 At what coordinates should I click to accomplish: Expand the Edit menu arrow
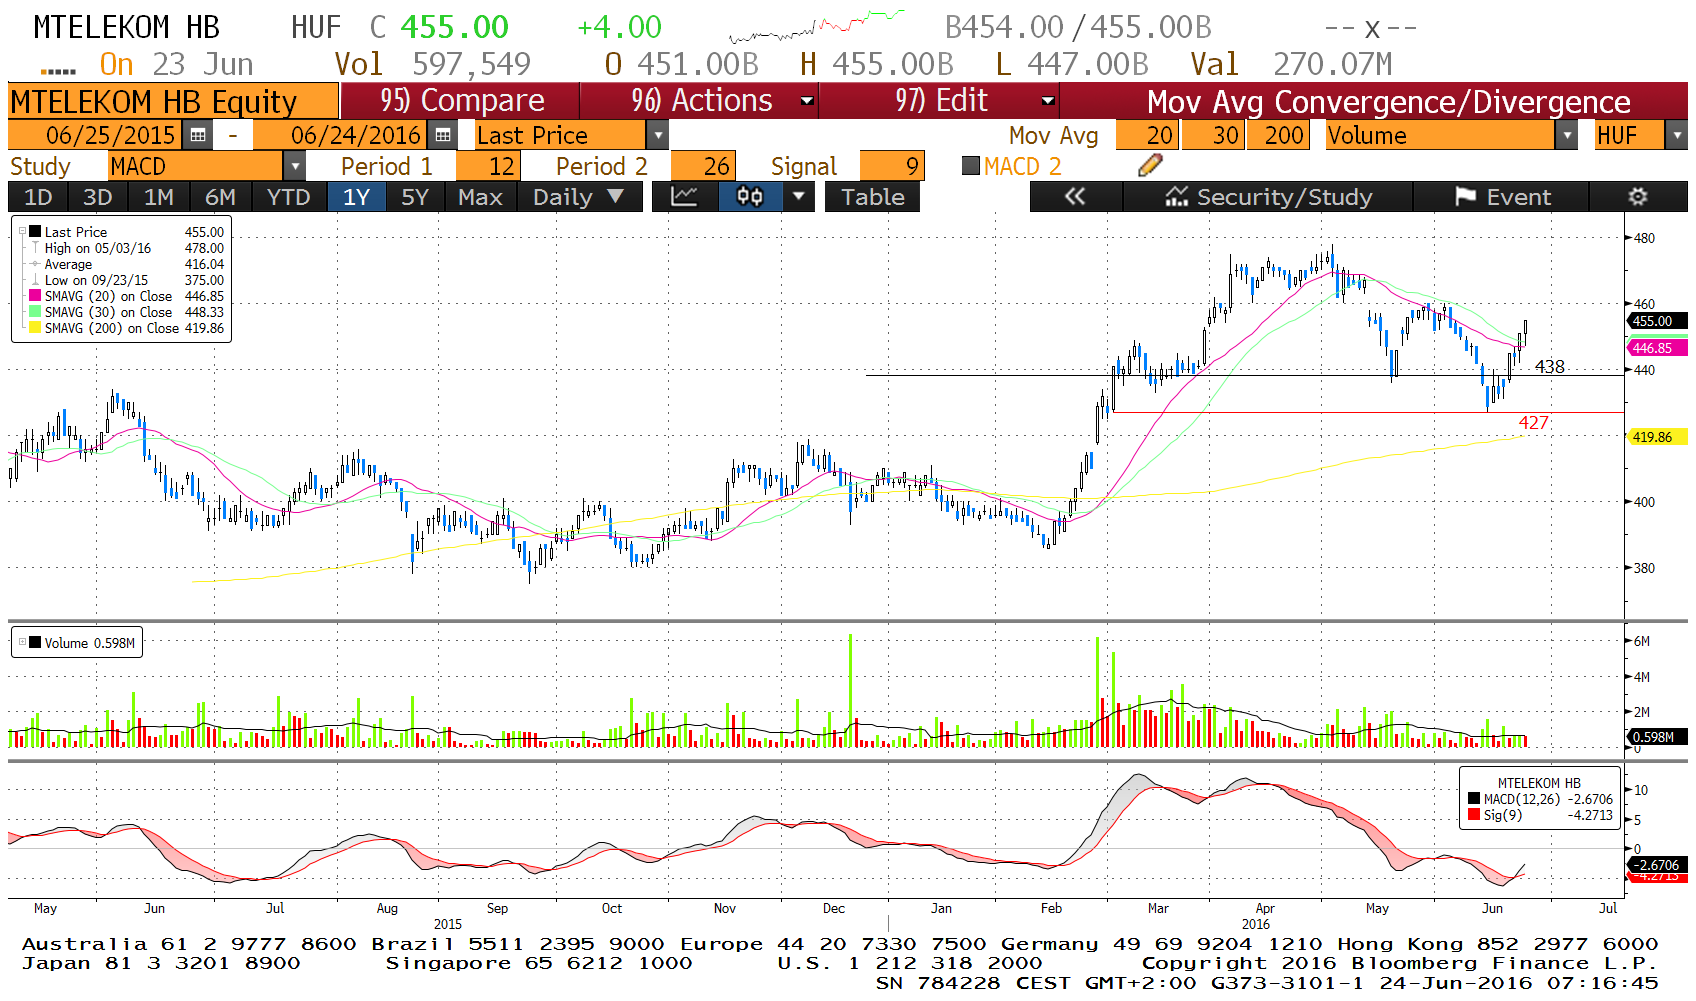point(1048,101)
